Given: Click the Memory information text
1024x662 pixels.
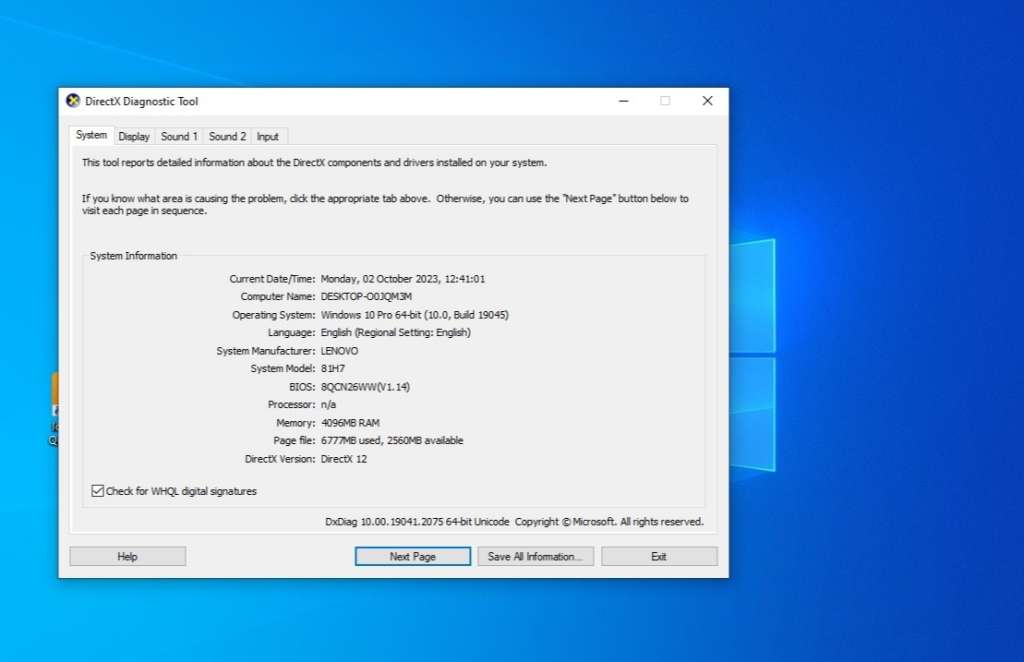Looking at the screenshot, I should point(352,422).
